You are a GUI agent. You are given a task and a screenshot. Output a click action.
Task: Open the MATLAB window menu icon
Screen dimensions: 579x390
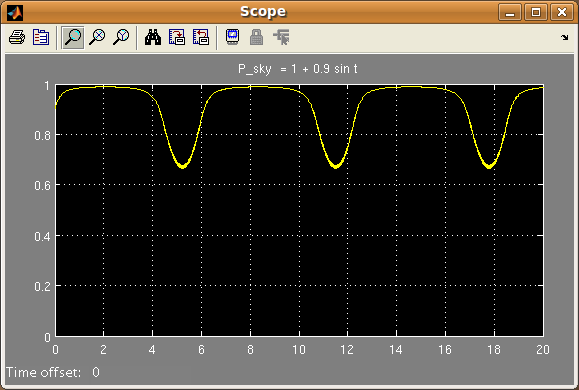(15, 12)
